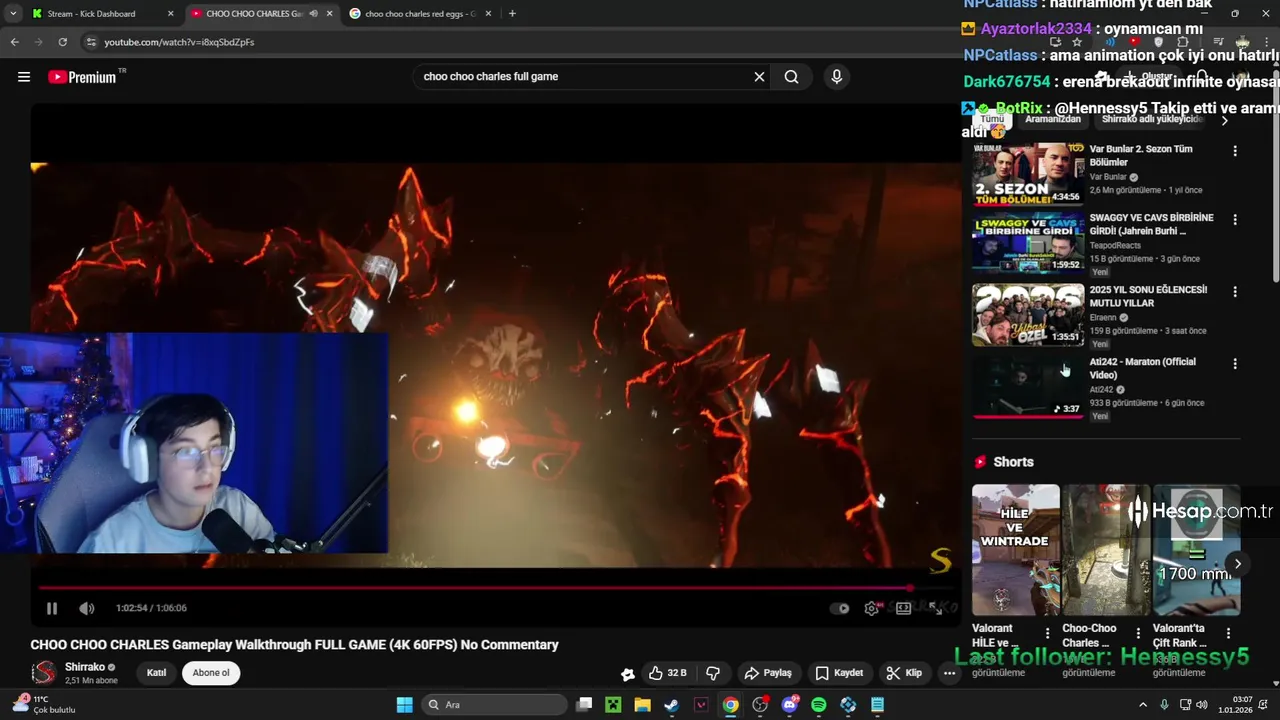Enter fullscreen in the video player
The width and height of the screenshot is (1280, 720).
click(936, 608)
